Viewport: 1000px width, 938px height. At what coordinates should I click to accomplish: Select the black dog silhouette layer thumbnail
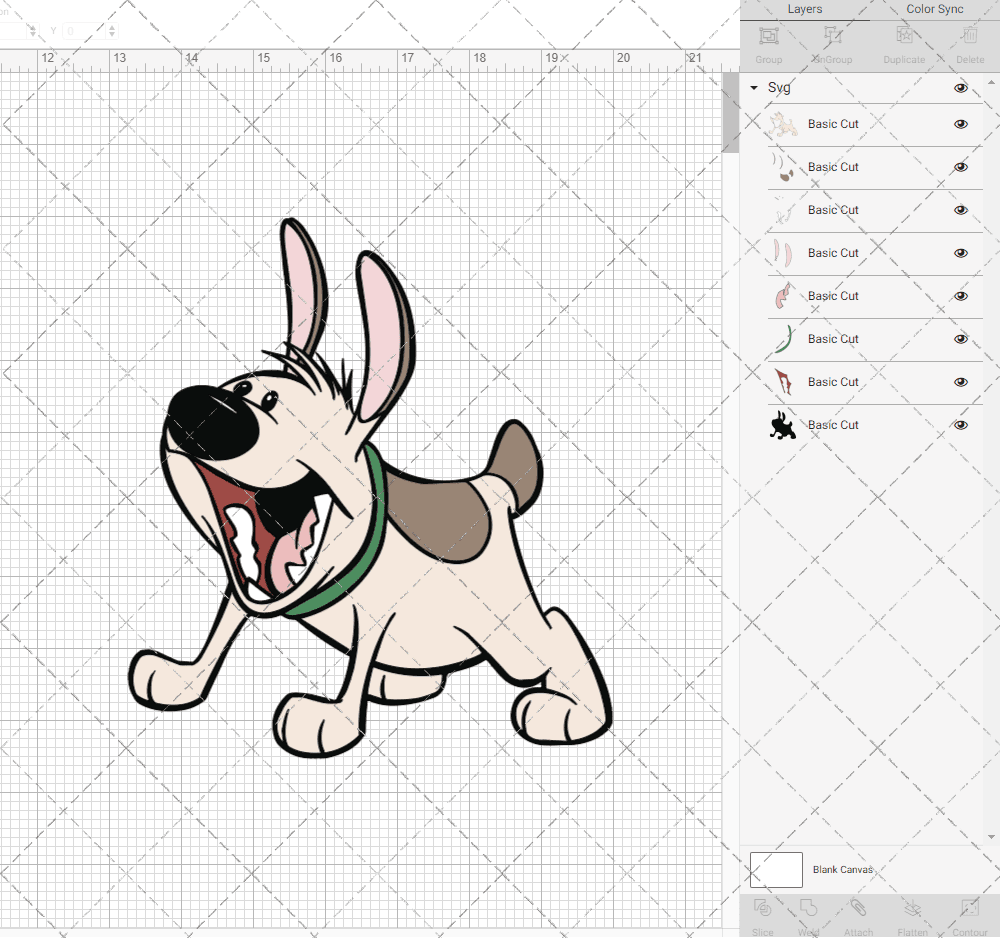[x=782, y=425]
